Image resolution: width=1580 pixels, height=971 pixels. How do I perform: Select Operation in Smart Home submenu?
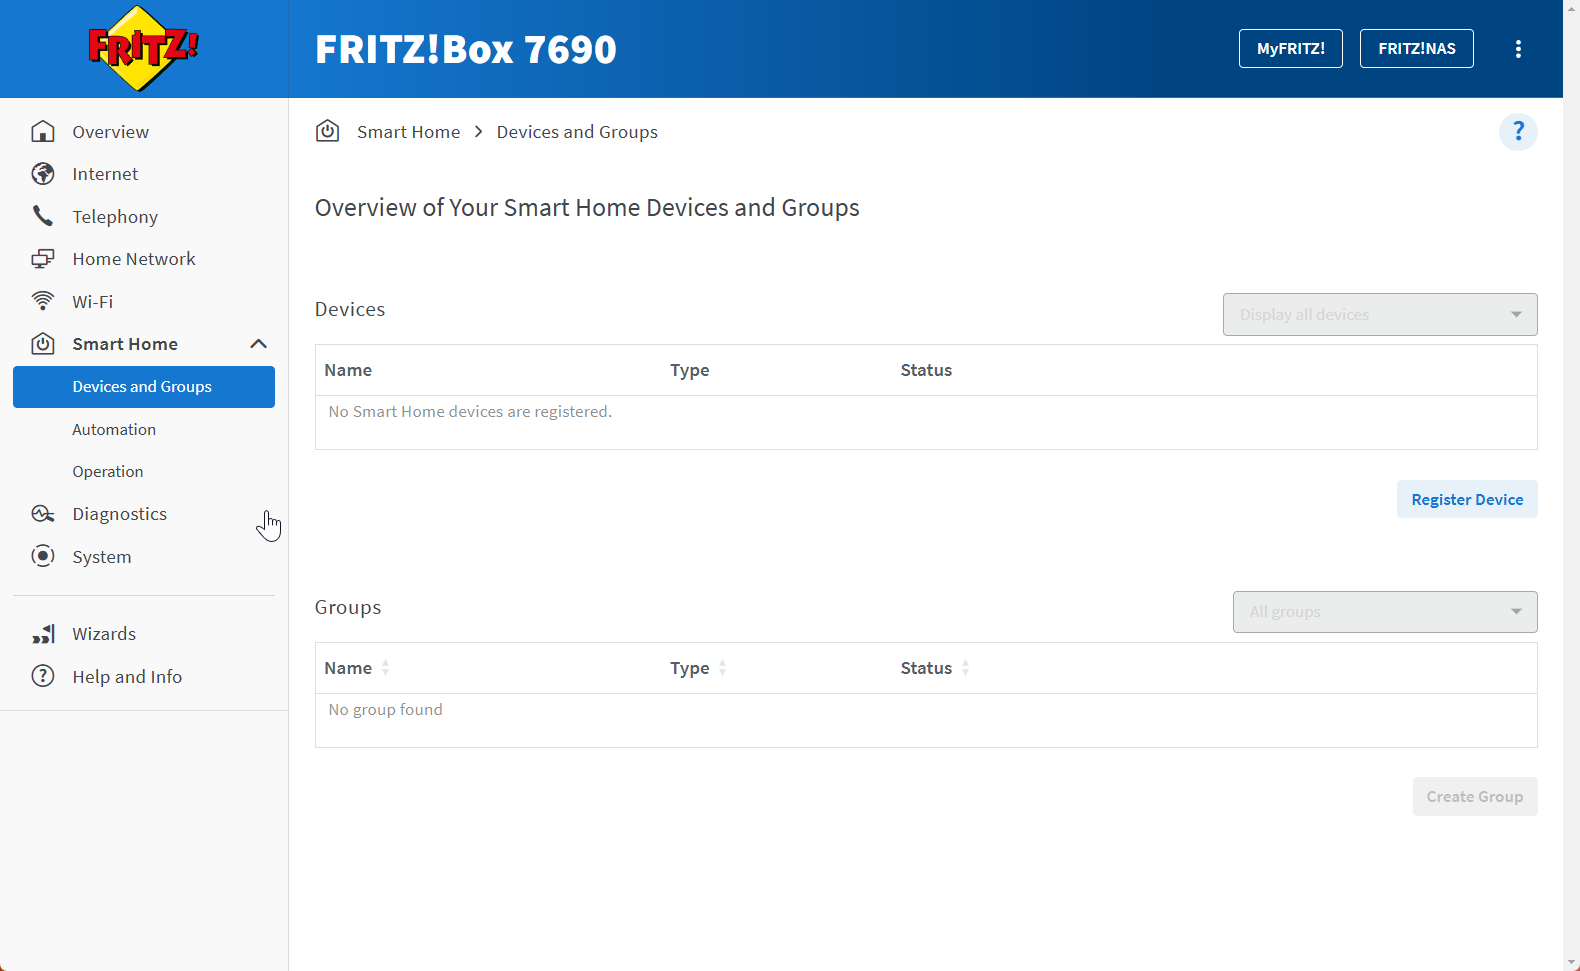coord(108,471)
